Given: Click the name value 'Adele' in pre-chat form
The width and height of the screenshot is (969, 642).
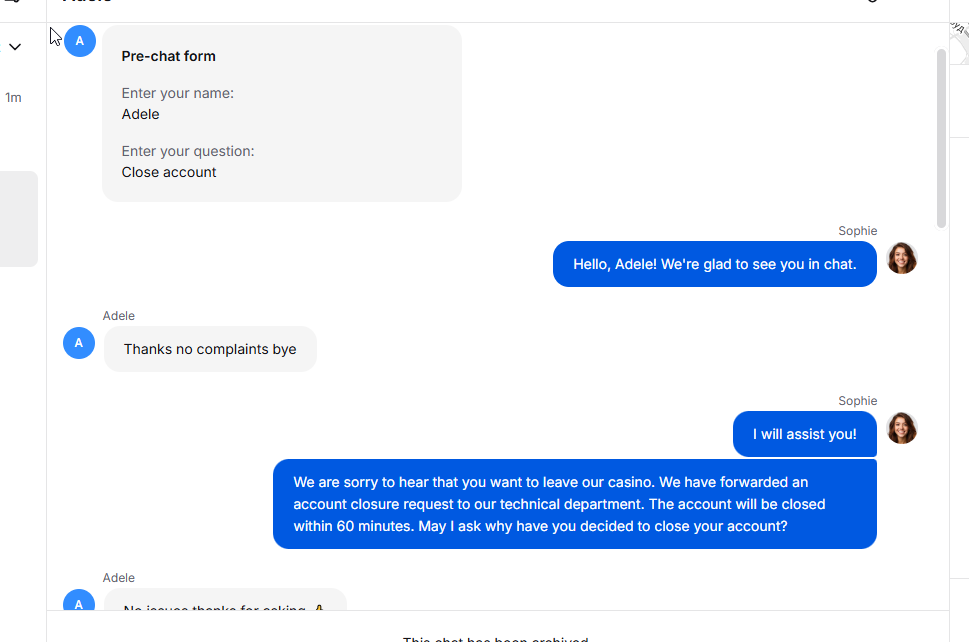Looking at the screenshot, I should pos(141,114).
